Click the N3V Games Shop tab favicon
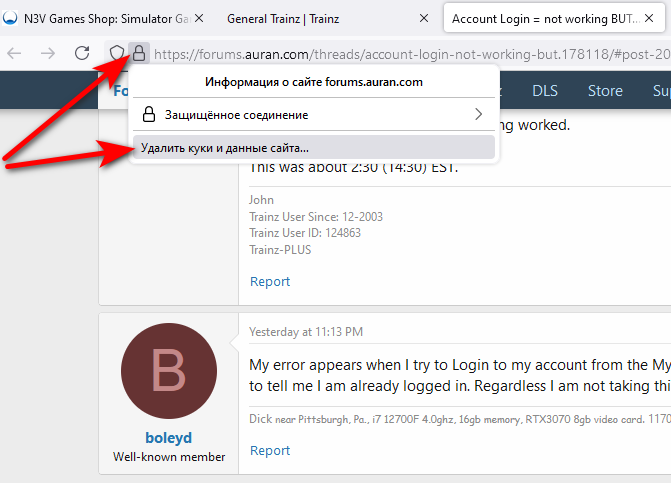This screenshot has width=671, height=483. [10, 18]
